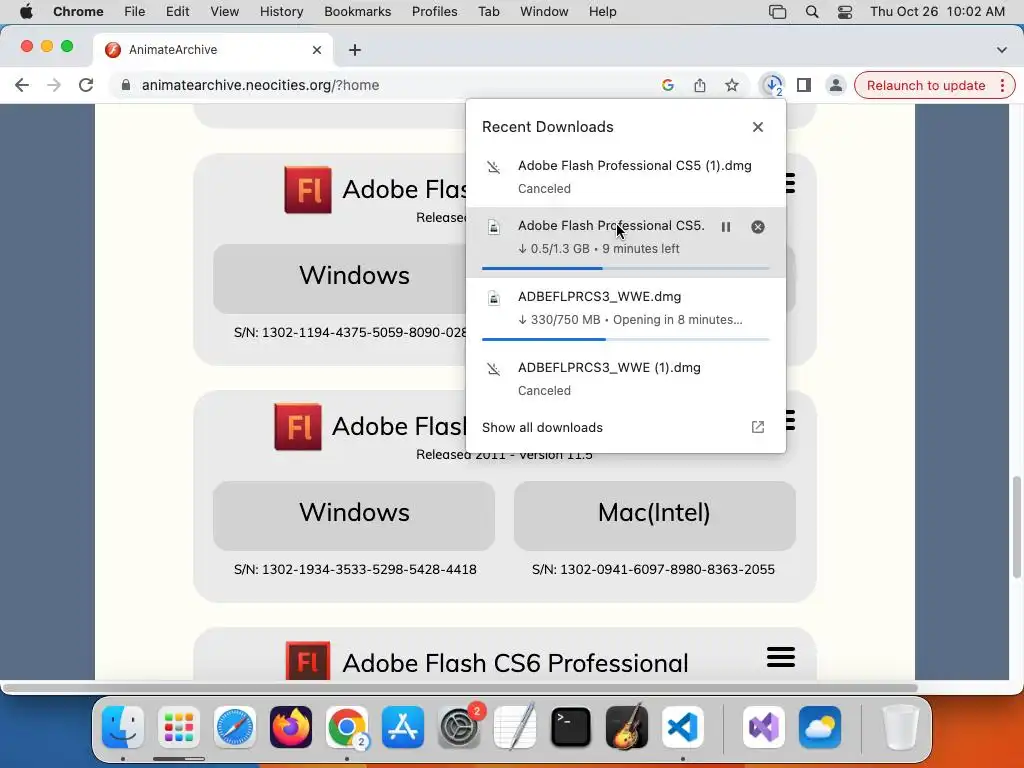Open the Chrome profile avatar menu
Viewport: 1024px width, 768px height.
(836, 85)
